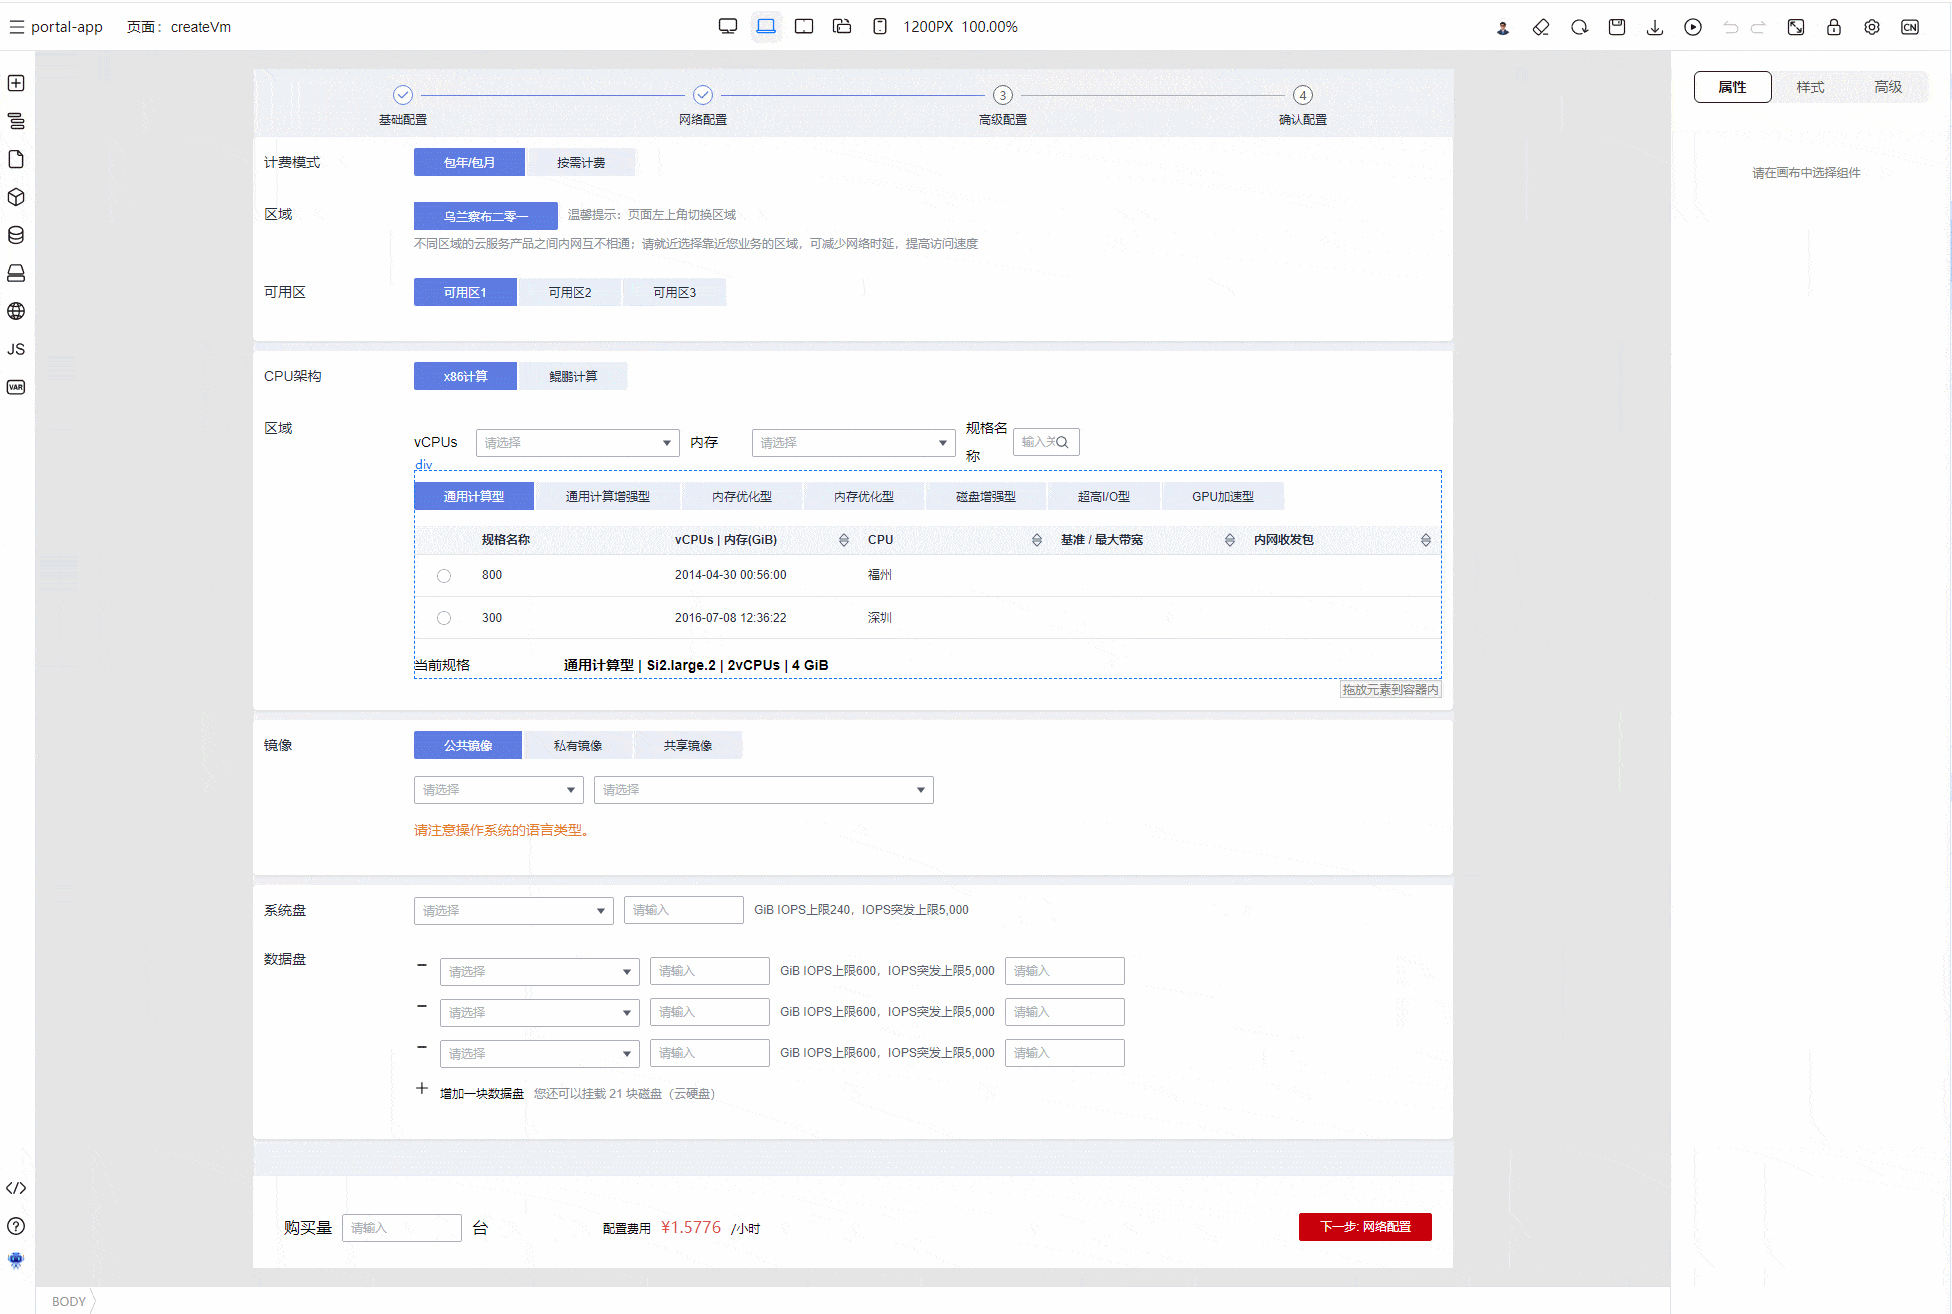Open the vCPUs dropdown
The width and height of the screenshot is (1952, 1314).
coord(578,442)
